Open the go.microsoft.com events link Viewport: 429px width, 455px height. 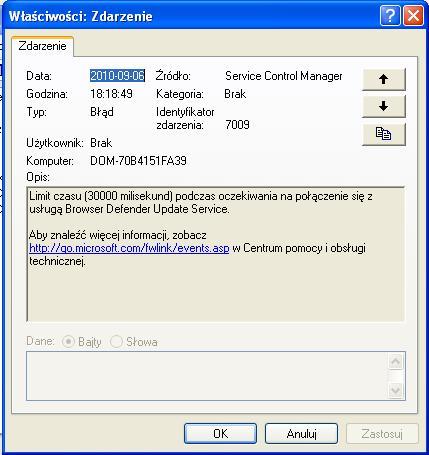(129, 248)
